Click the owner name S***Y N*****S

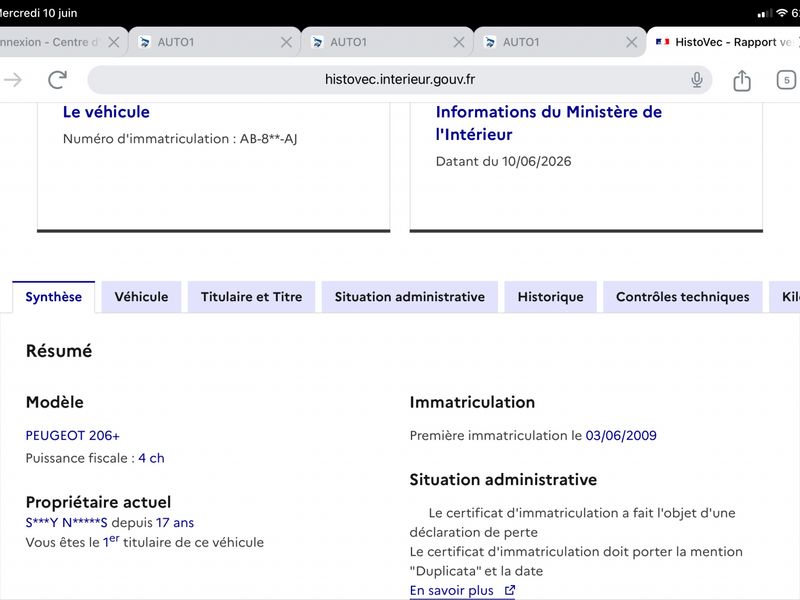(66, 523)
